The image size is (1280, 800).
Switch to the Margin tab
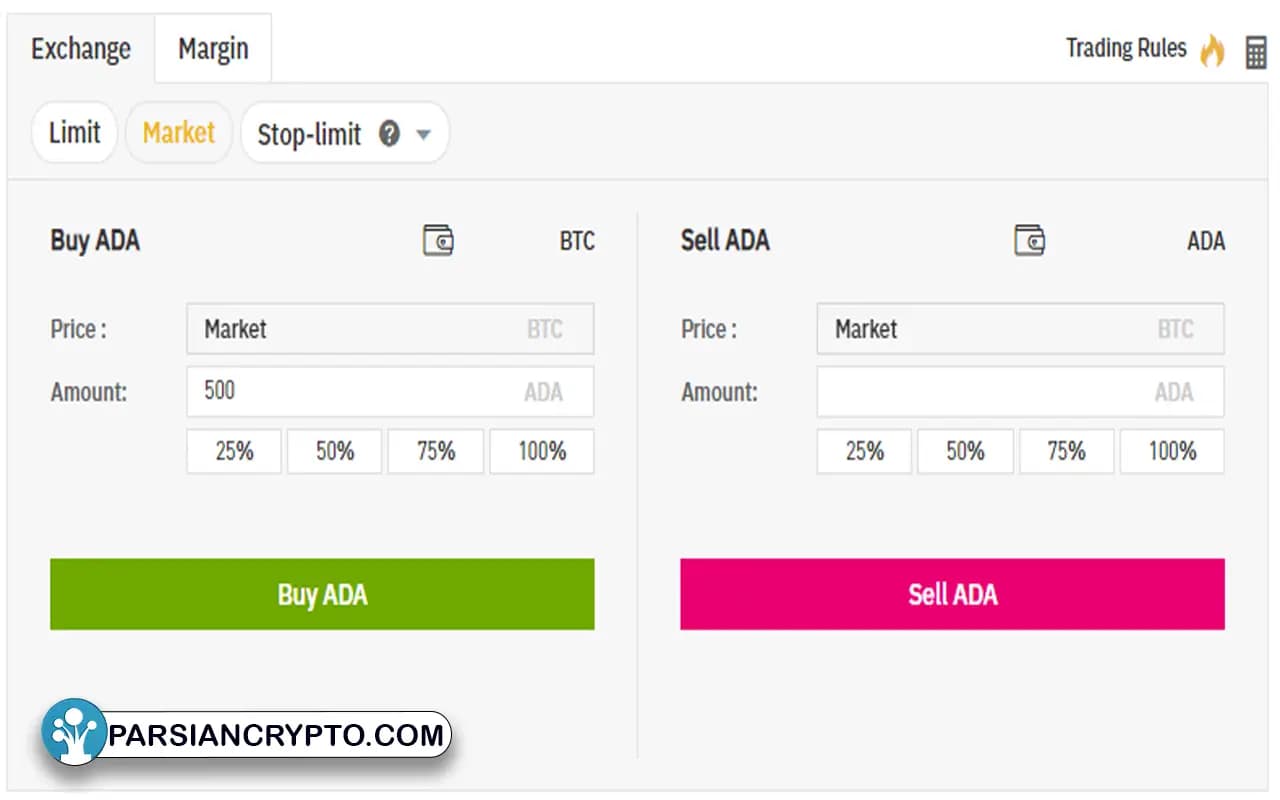(x=213, y=49)
